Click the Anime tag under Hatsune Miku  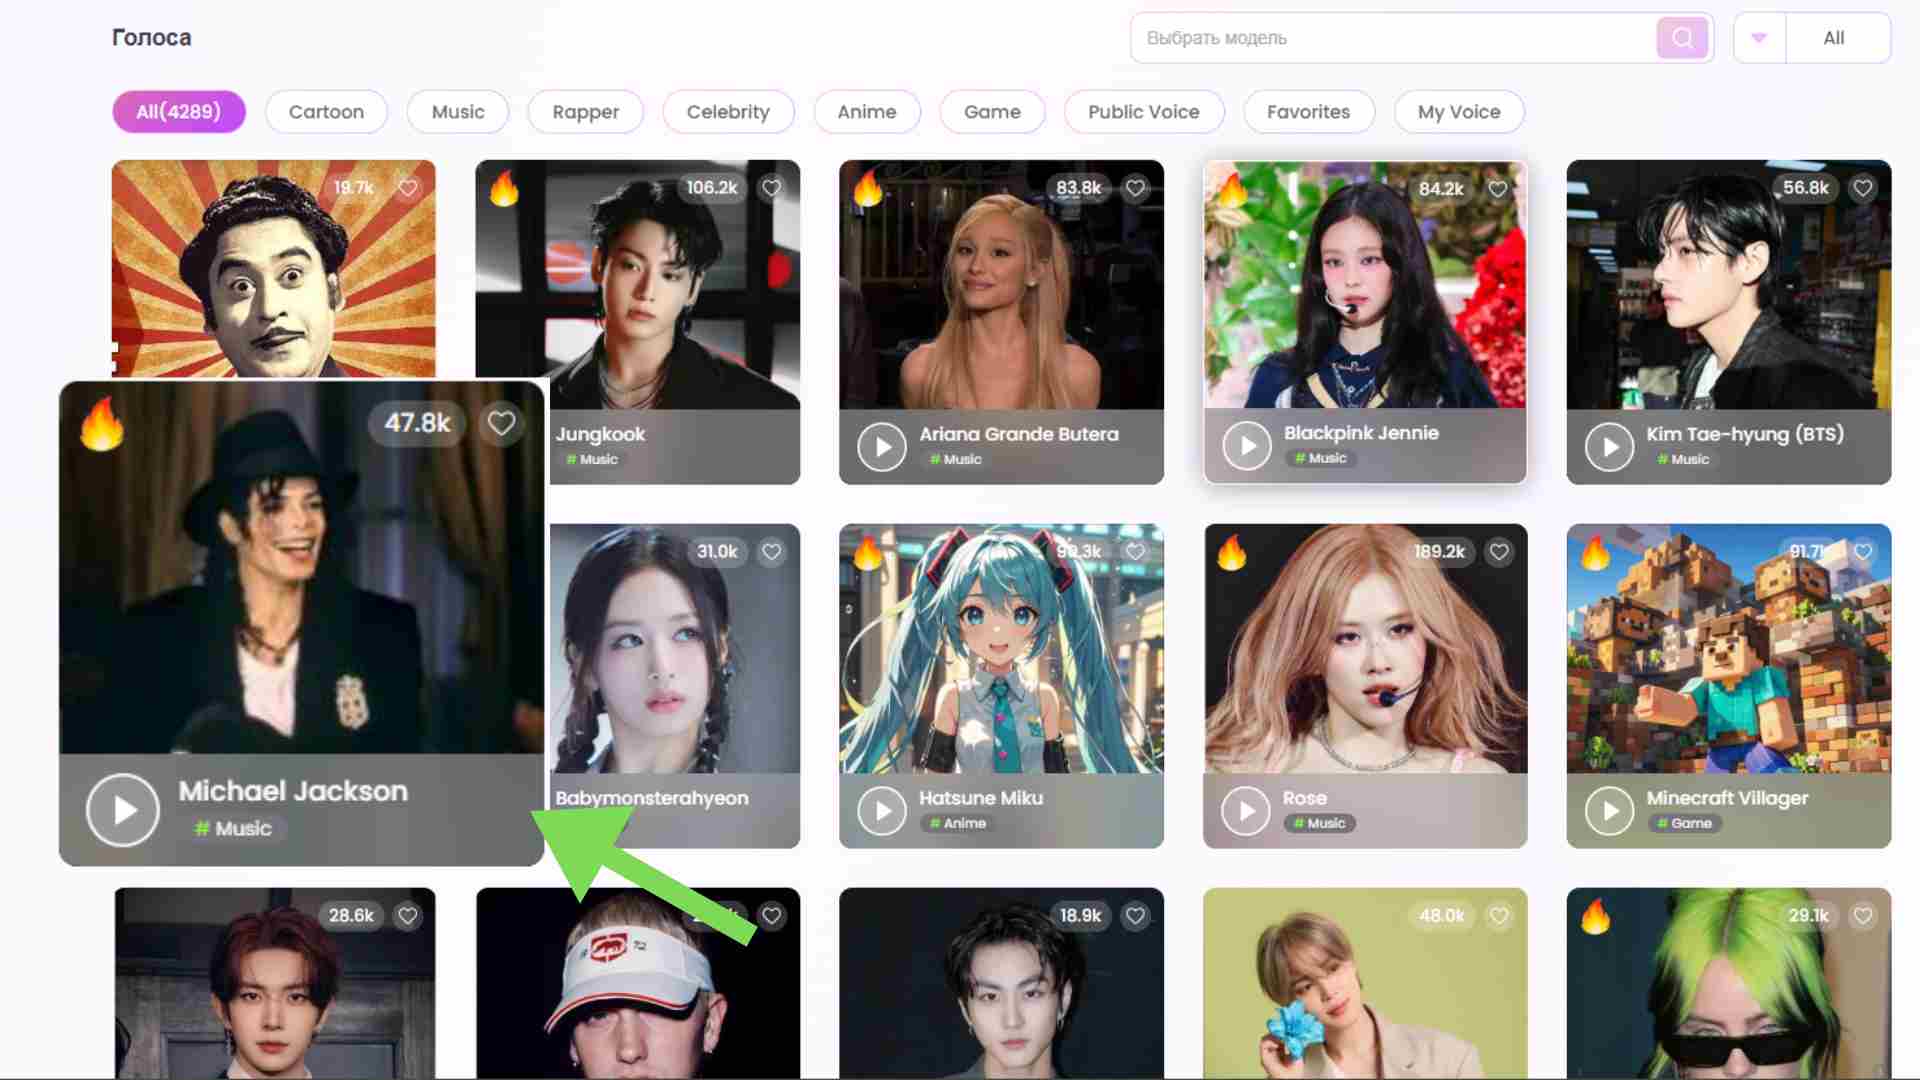click(958, 824)
